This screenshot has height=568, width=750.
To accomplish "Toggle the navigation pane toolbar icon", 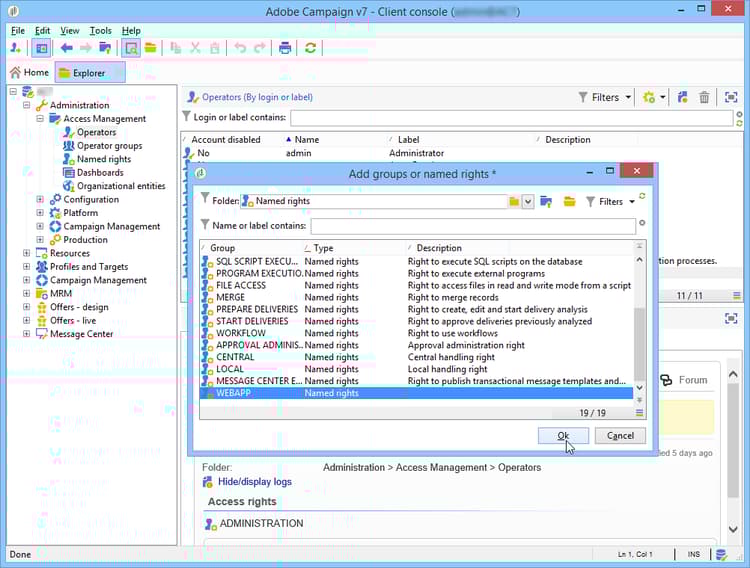I will click(42, 48).
